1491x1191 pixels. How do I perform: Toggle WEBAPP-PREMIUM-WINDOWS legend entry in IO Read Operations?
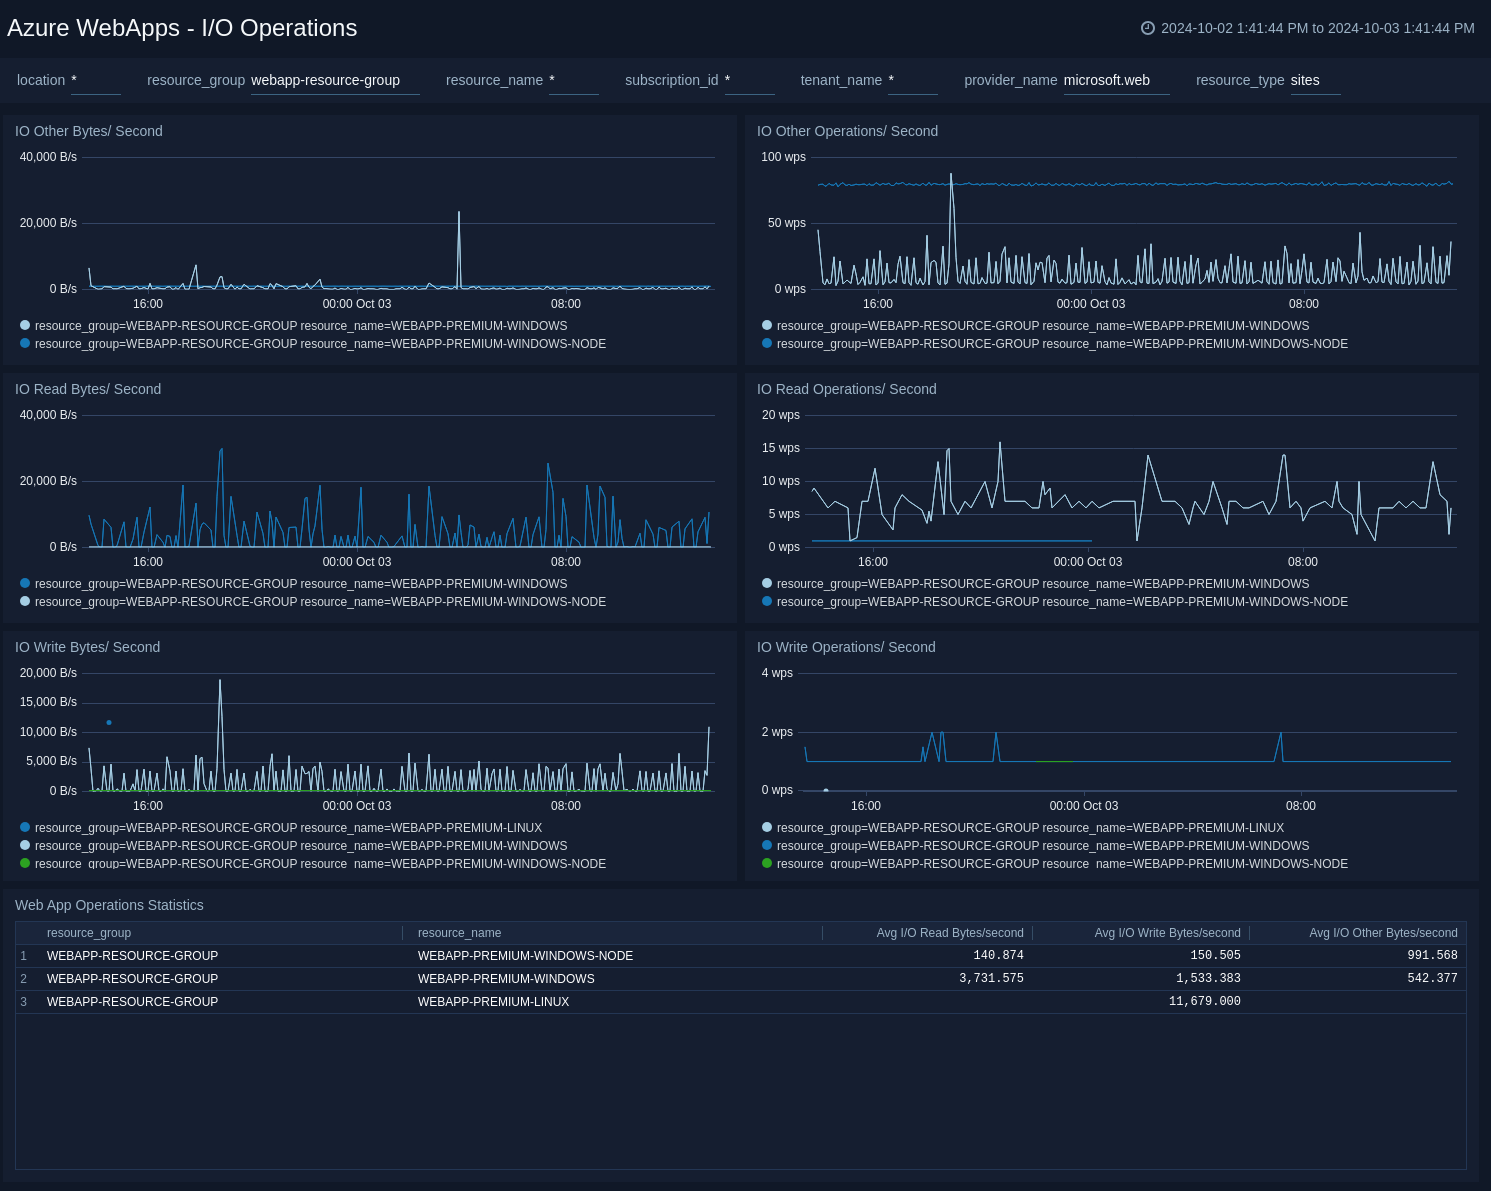tap(1036, 584)
